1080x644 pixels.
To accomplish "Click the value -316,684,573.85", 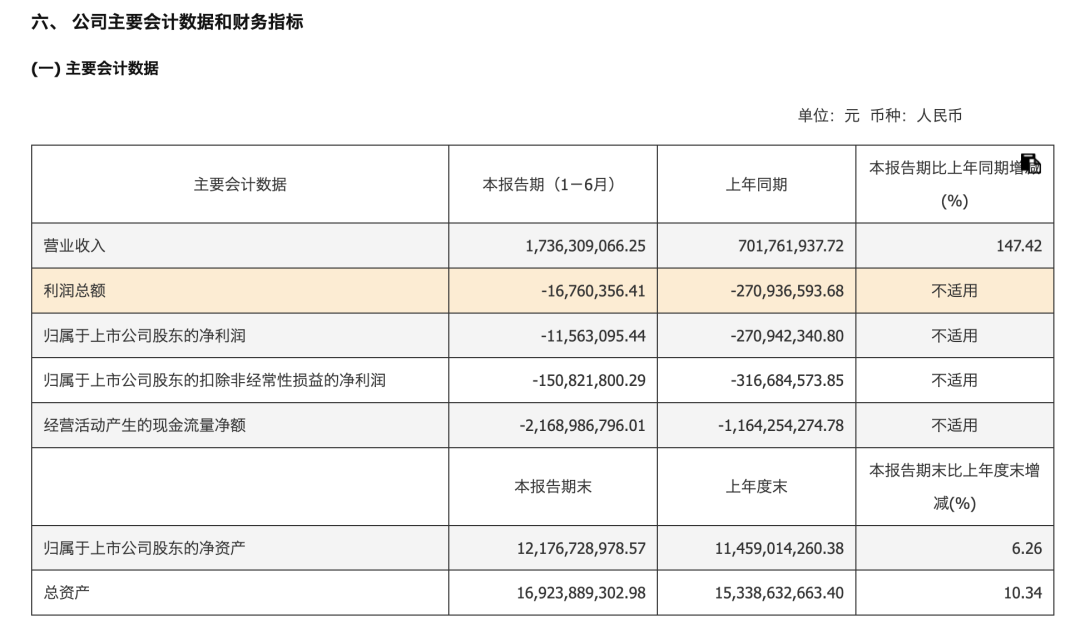I will tap(787, 380).
